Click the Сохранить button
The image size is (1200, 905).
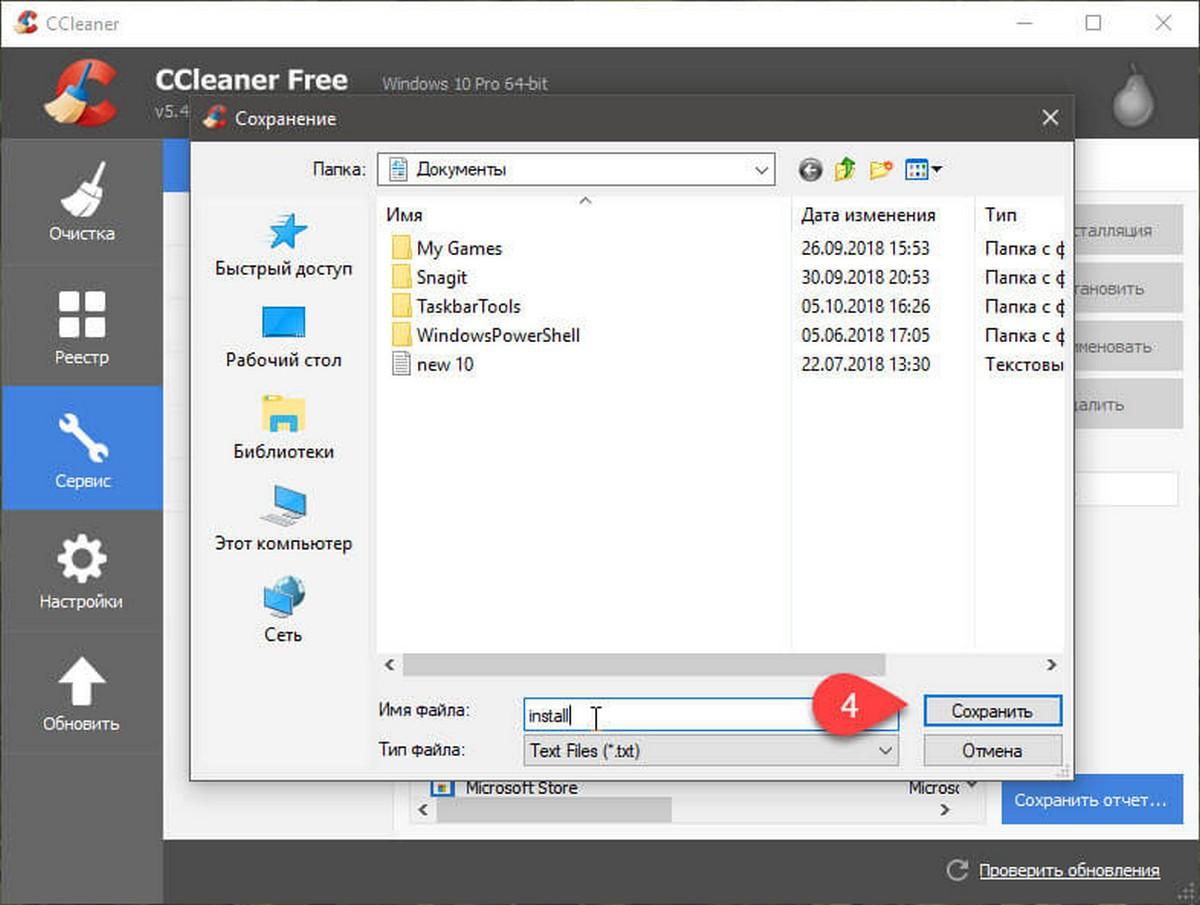pos(992,711)
